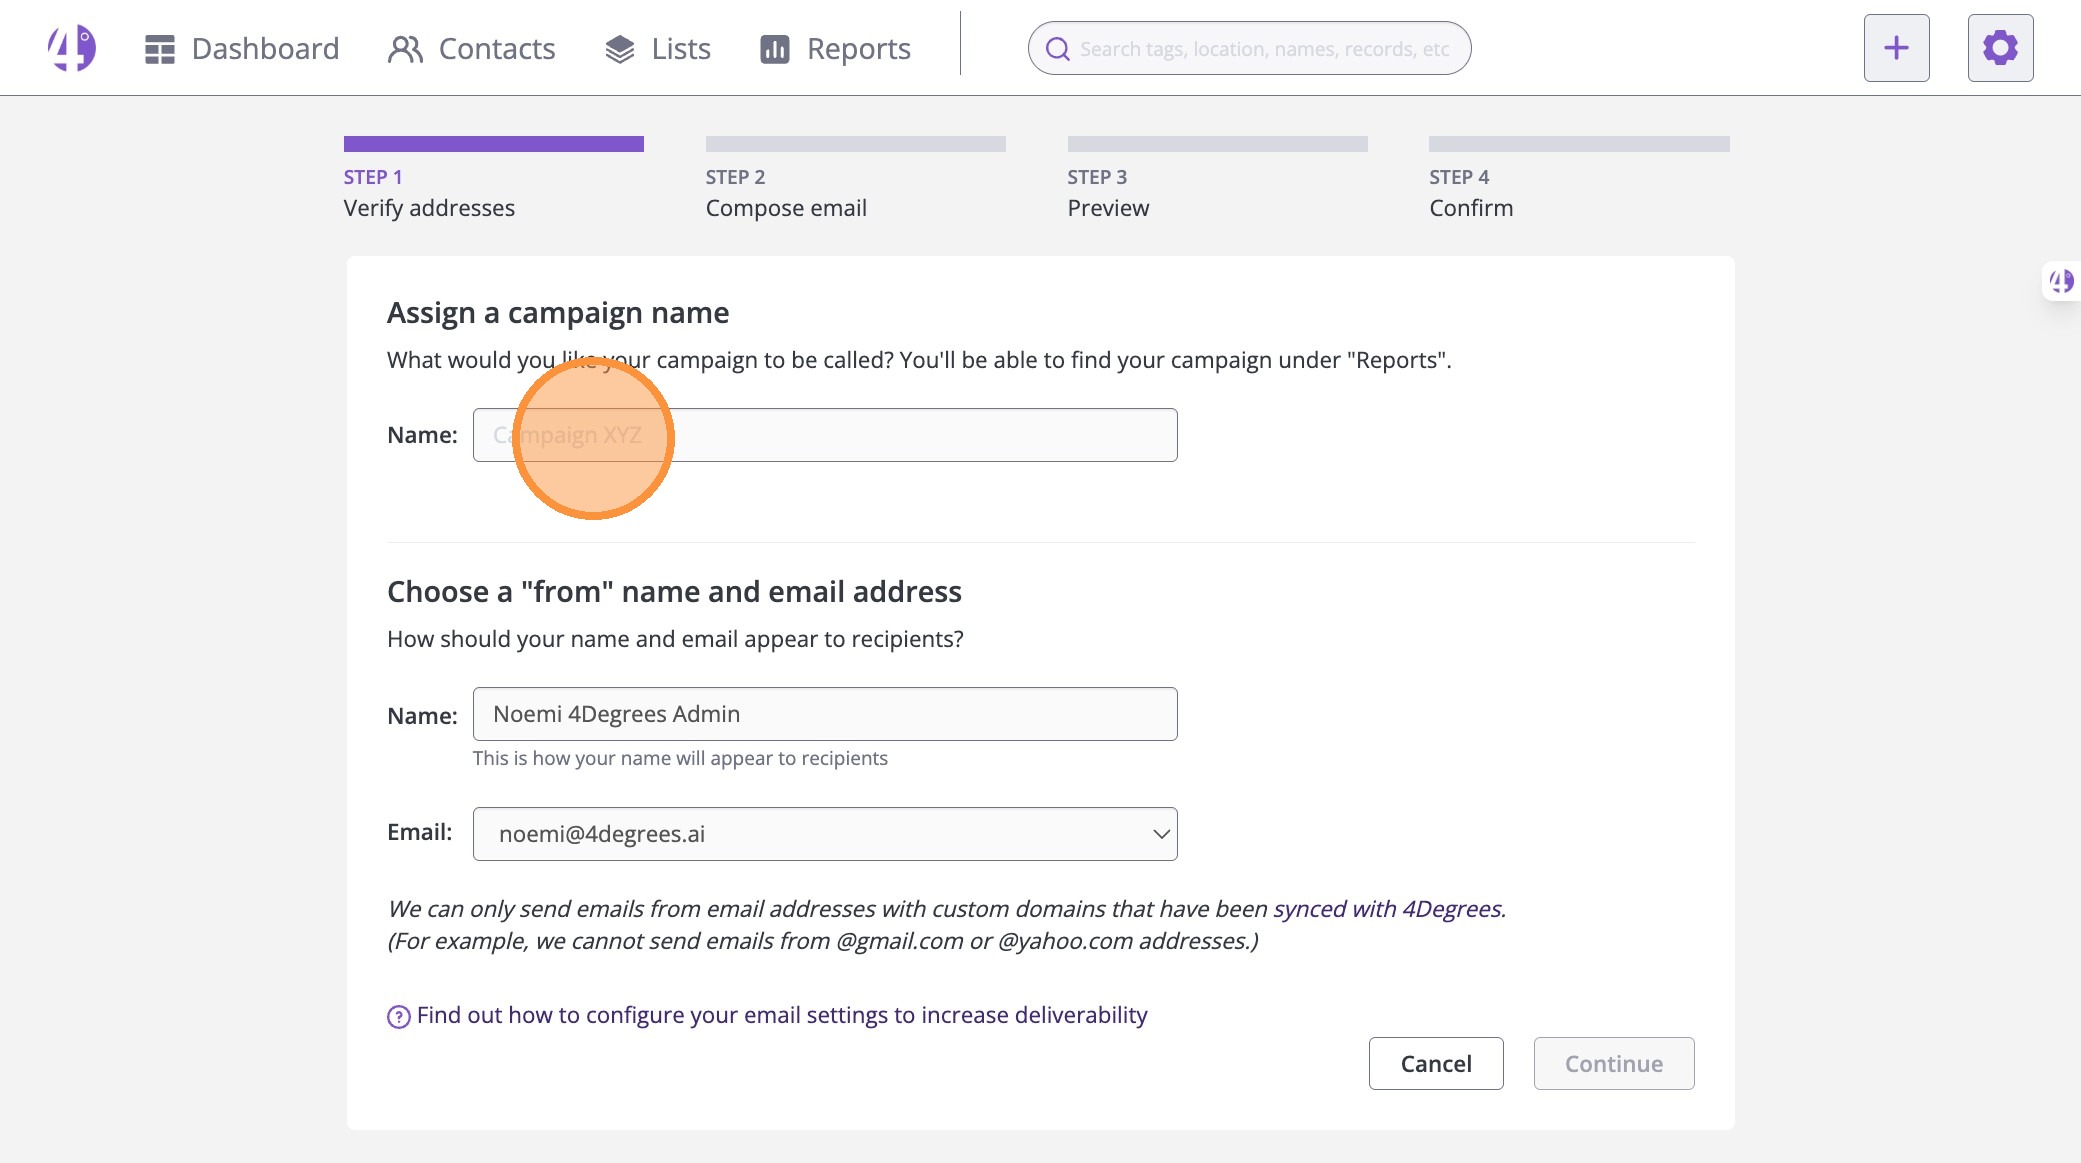The height and width of the screenshot is (1163, 2081).
Task: Expand the from Email dropdown
Action: pyautogui.click(x=824, y=834)
